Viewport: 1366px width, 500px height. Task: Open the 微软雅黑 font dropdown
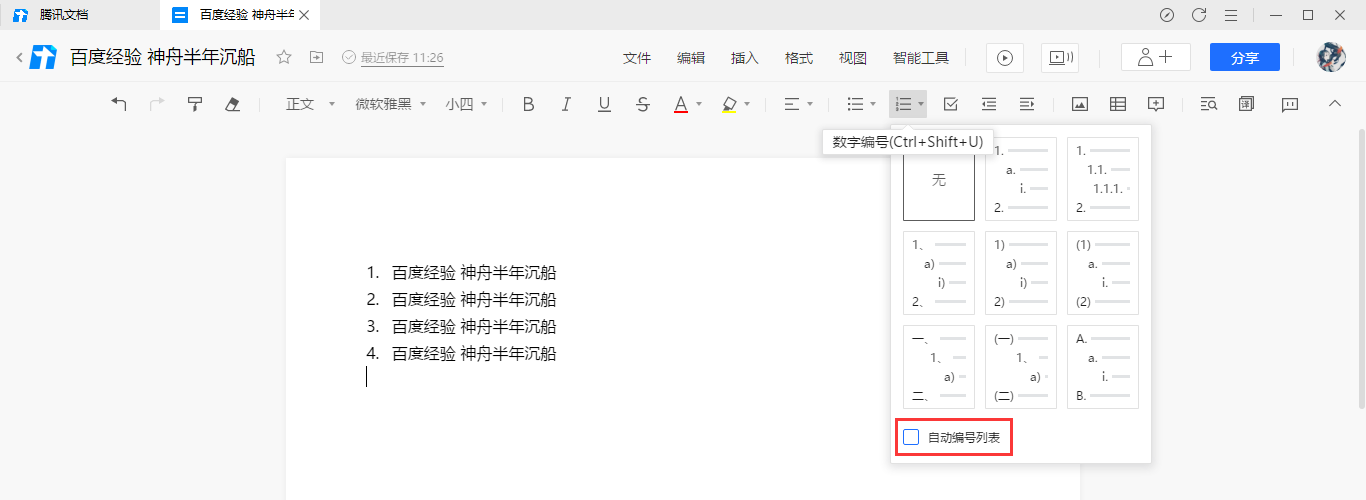[391, 104]
